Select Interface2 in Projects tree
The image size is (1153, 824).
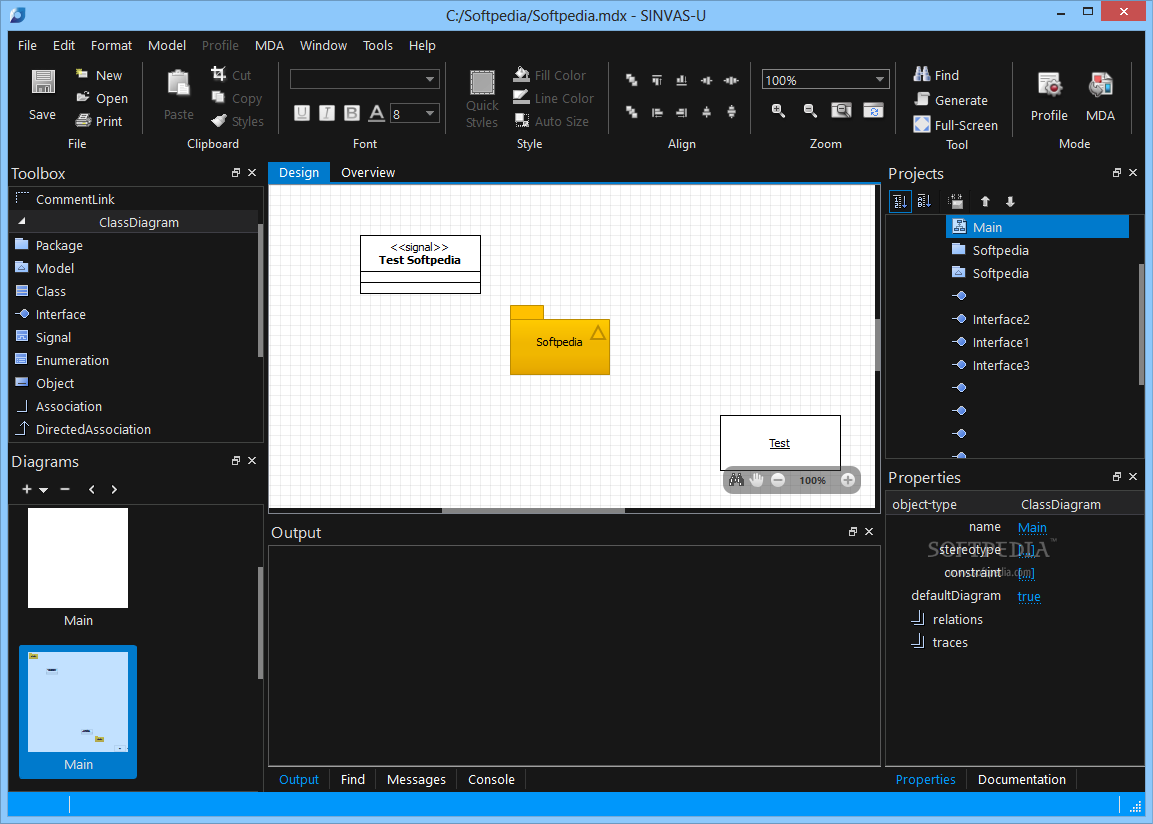pos(1001,319)
